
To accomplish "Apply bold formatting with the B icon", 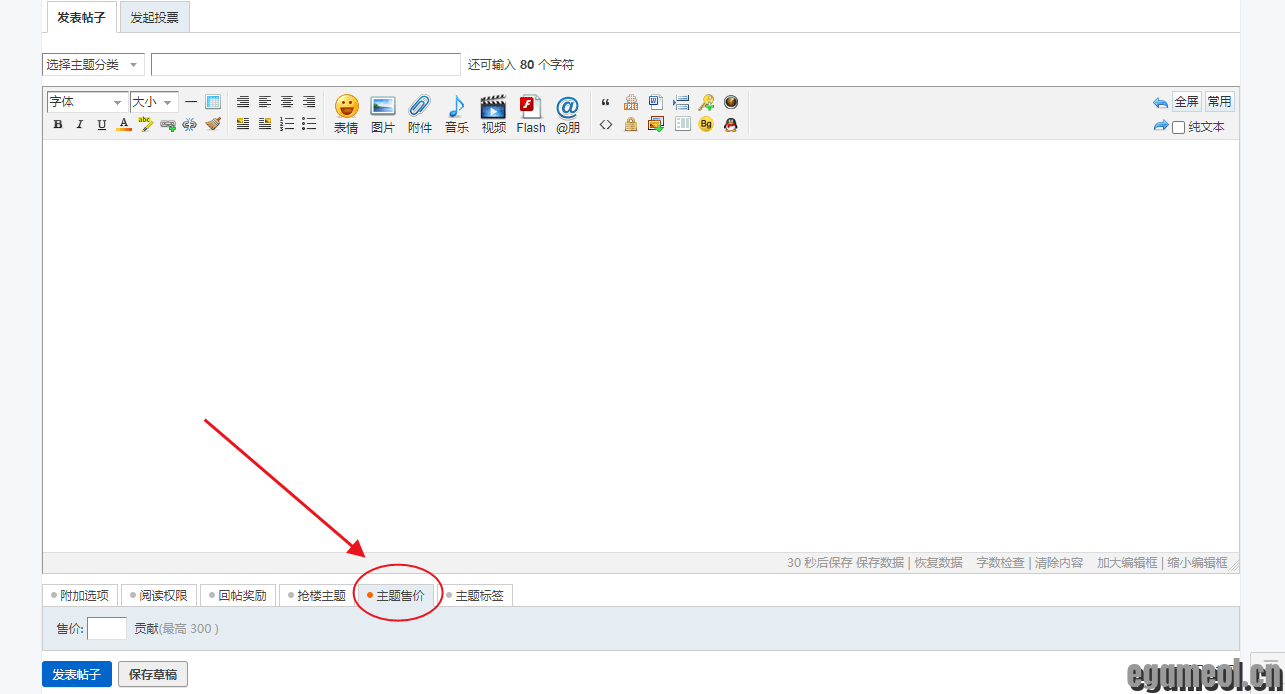I will click(58, 125).
